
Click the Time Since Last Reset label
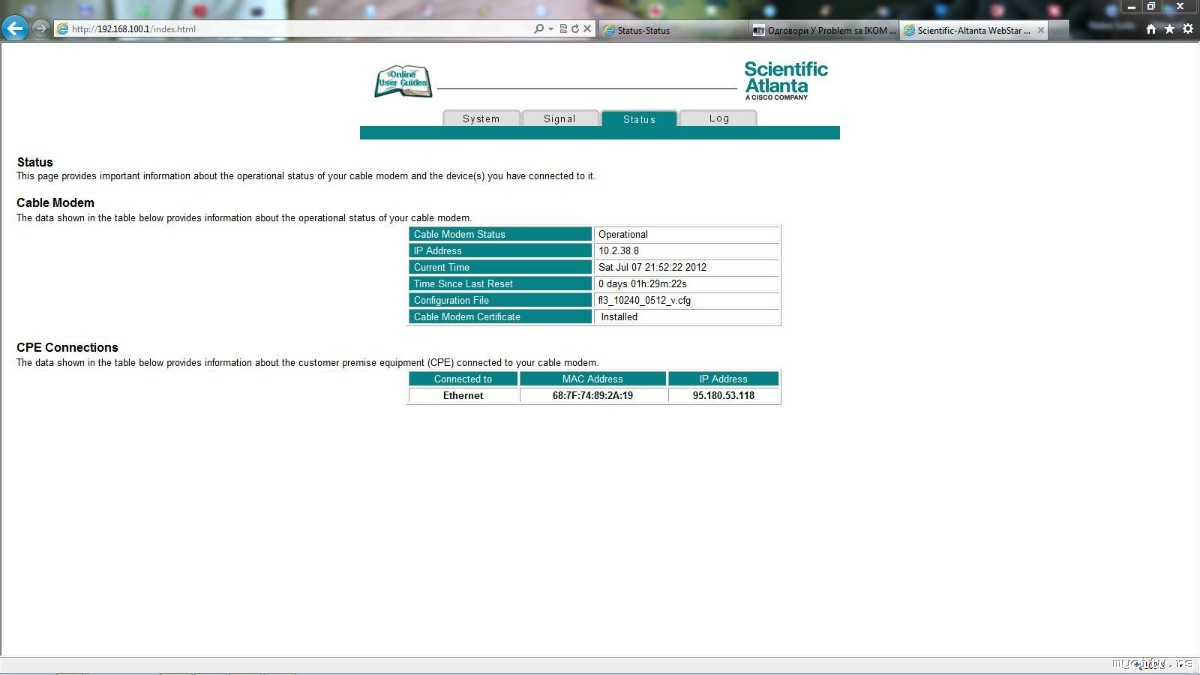pyautogui.click(x=501, y=284)
